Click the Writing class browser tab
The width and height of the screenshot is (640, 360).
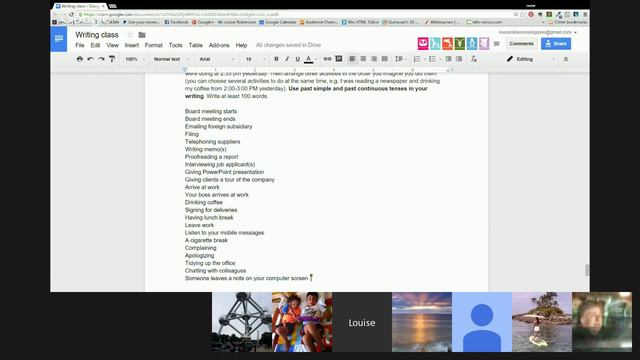tap(80, 6)
